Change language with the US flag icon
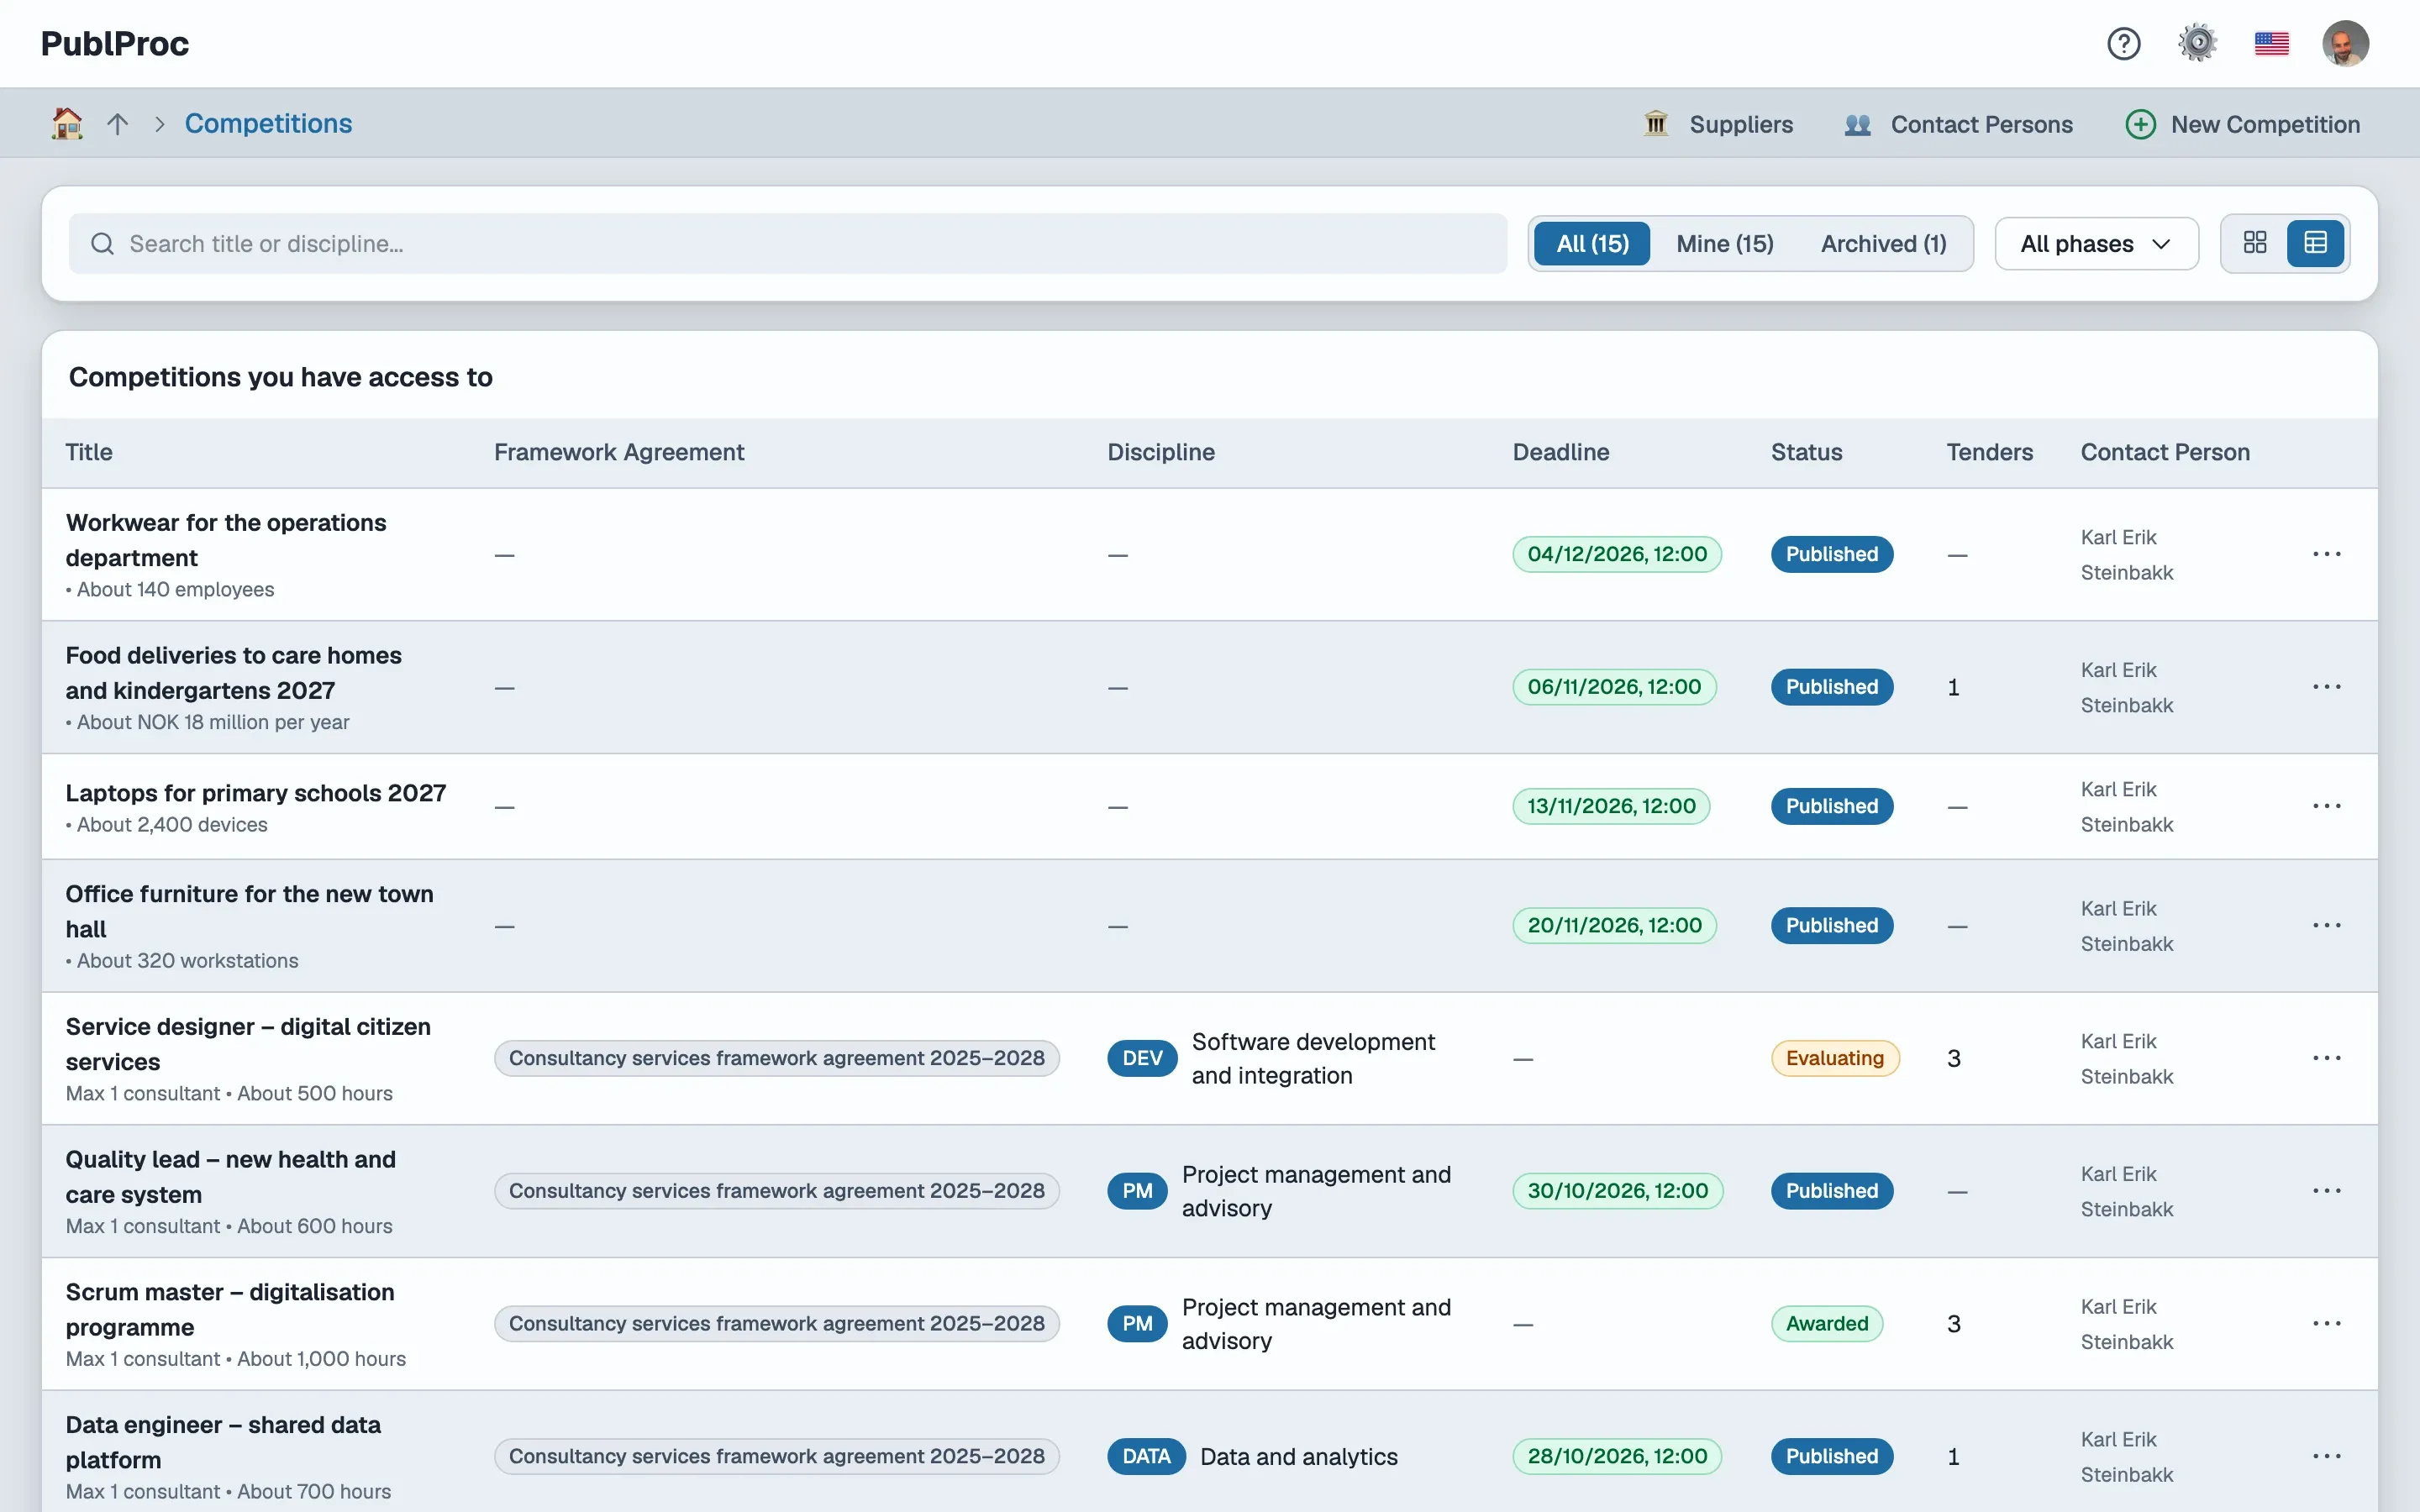This screenshot has height=1512, width=2420. pos(2271,44)
